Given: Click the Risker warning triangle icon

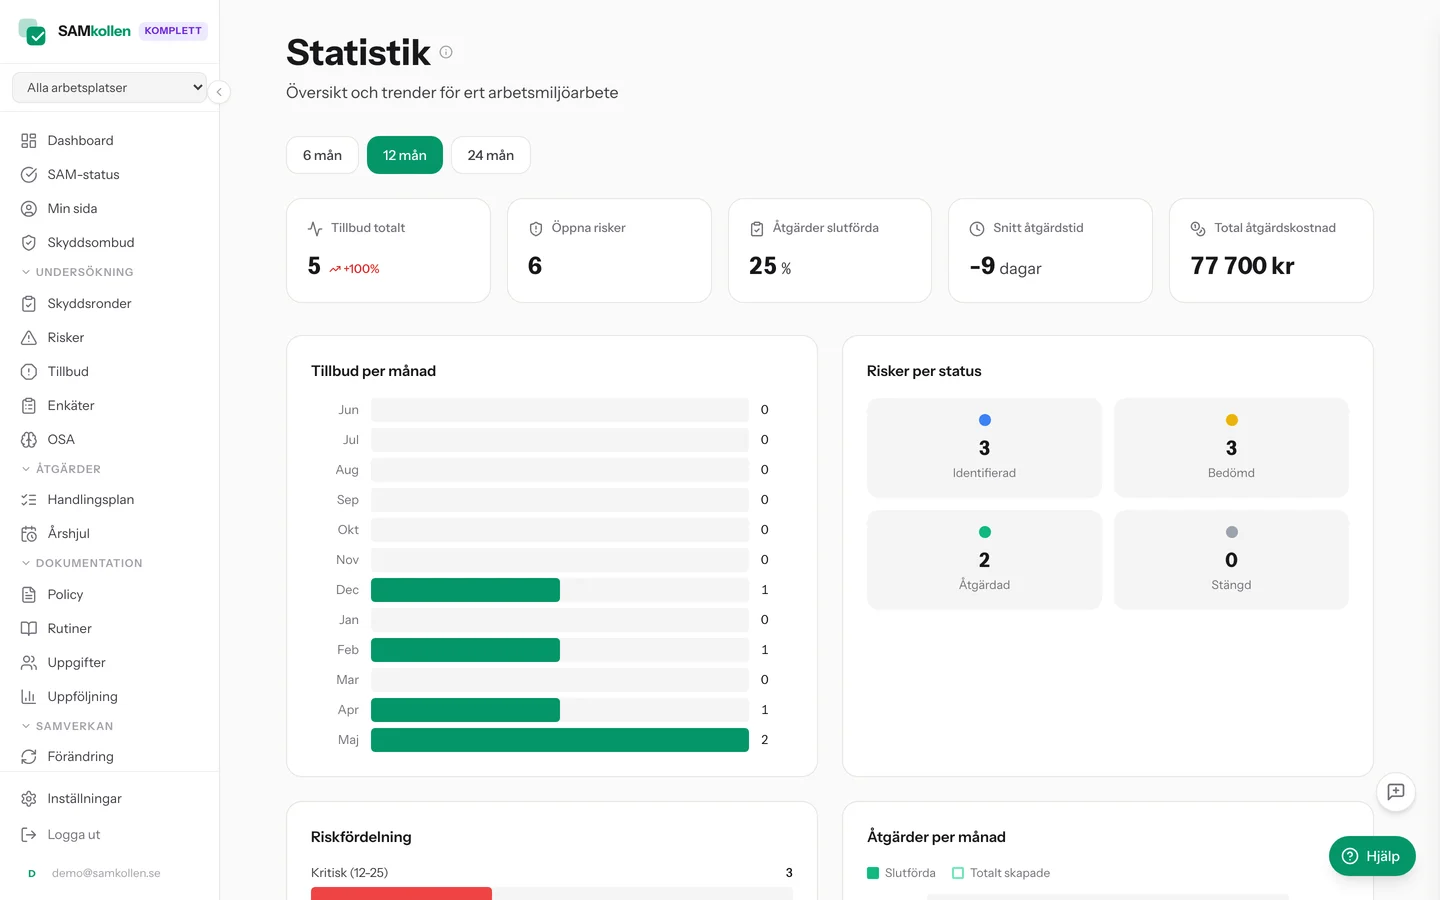Looking at the screenshot, I should click(29, 338).
